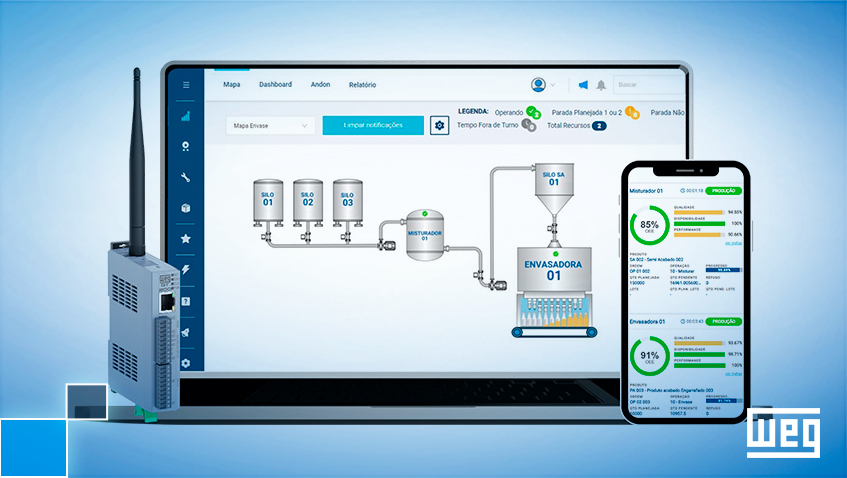The height and width of the screenshot is (478, 847).
Task: Click the bar chart icon in sidebar
Action: tap(186, 116)
